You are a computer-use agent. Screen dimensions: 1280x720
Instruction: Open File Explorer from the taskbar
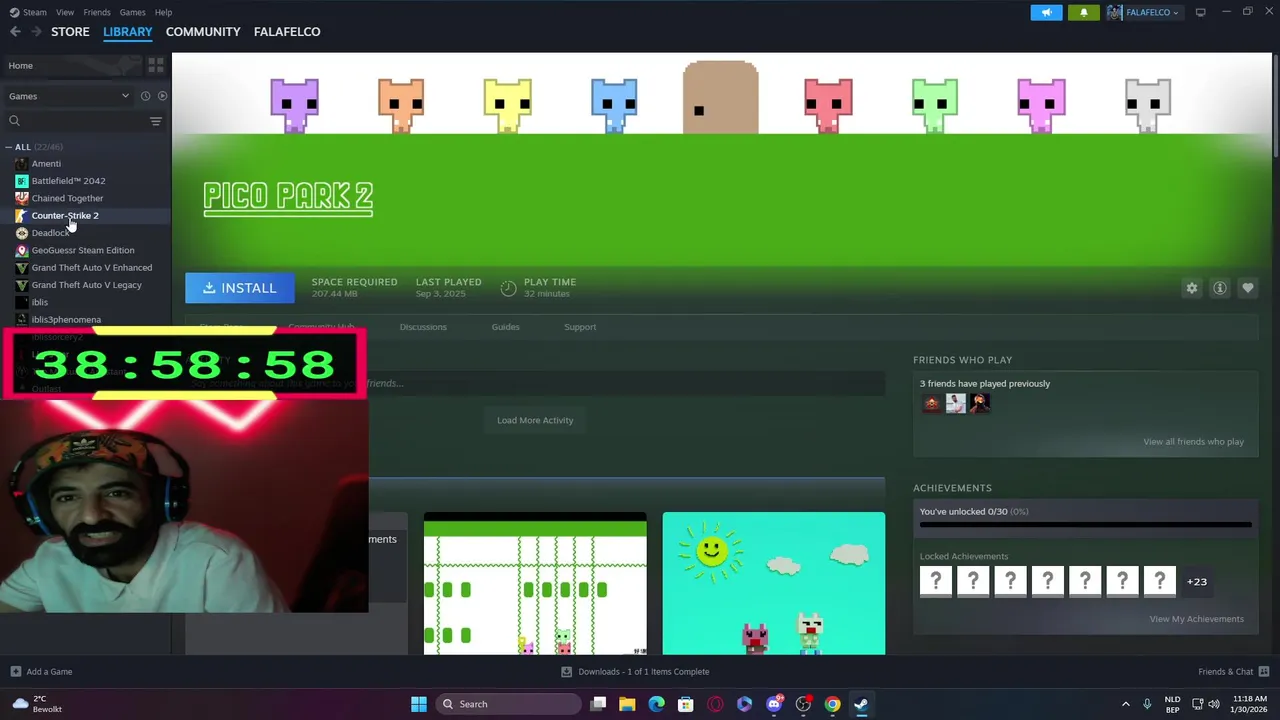click(627, 704)
